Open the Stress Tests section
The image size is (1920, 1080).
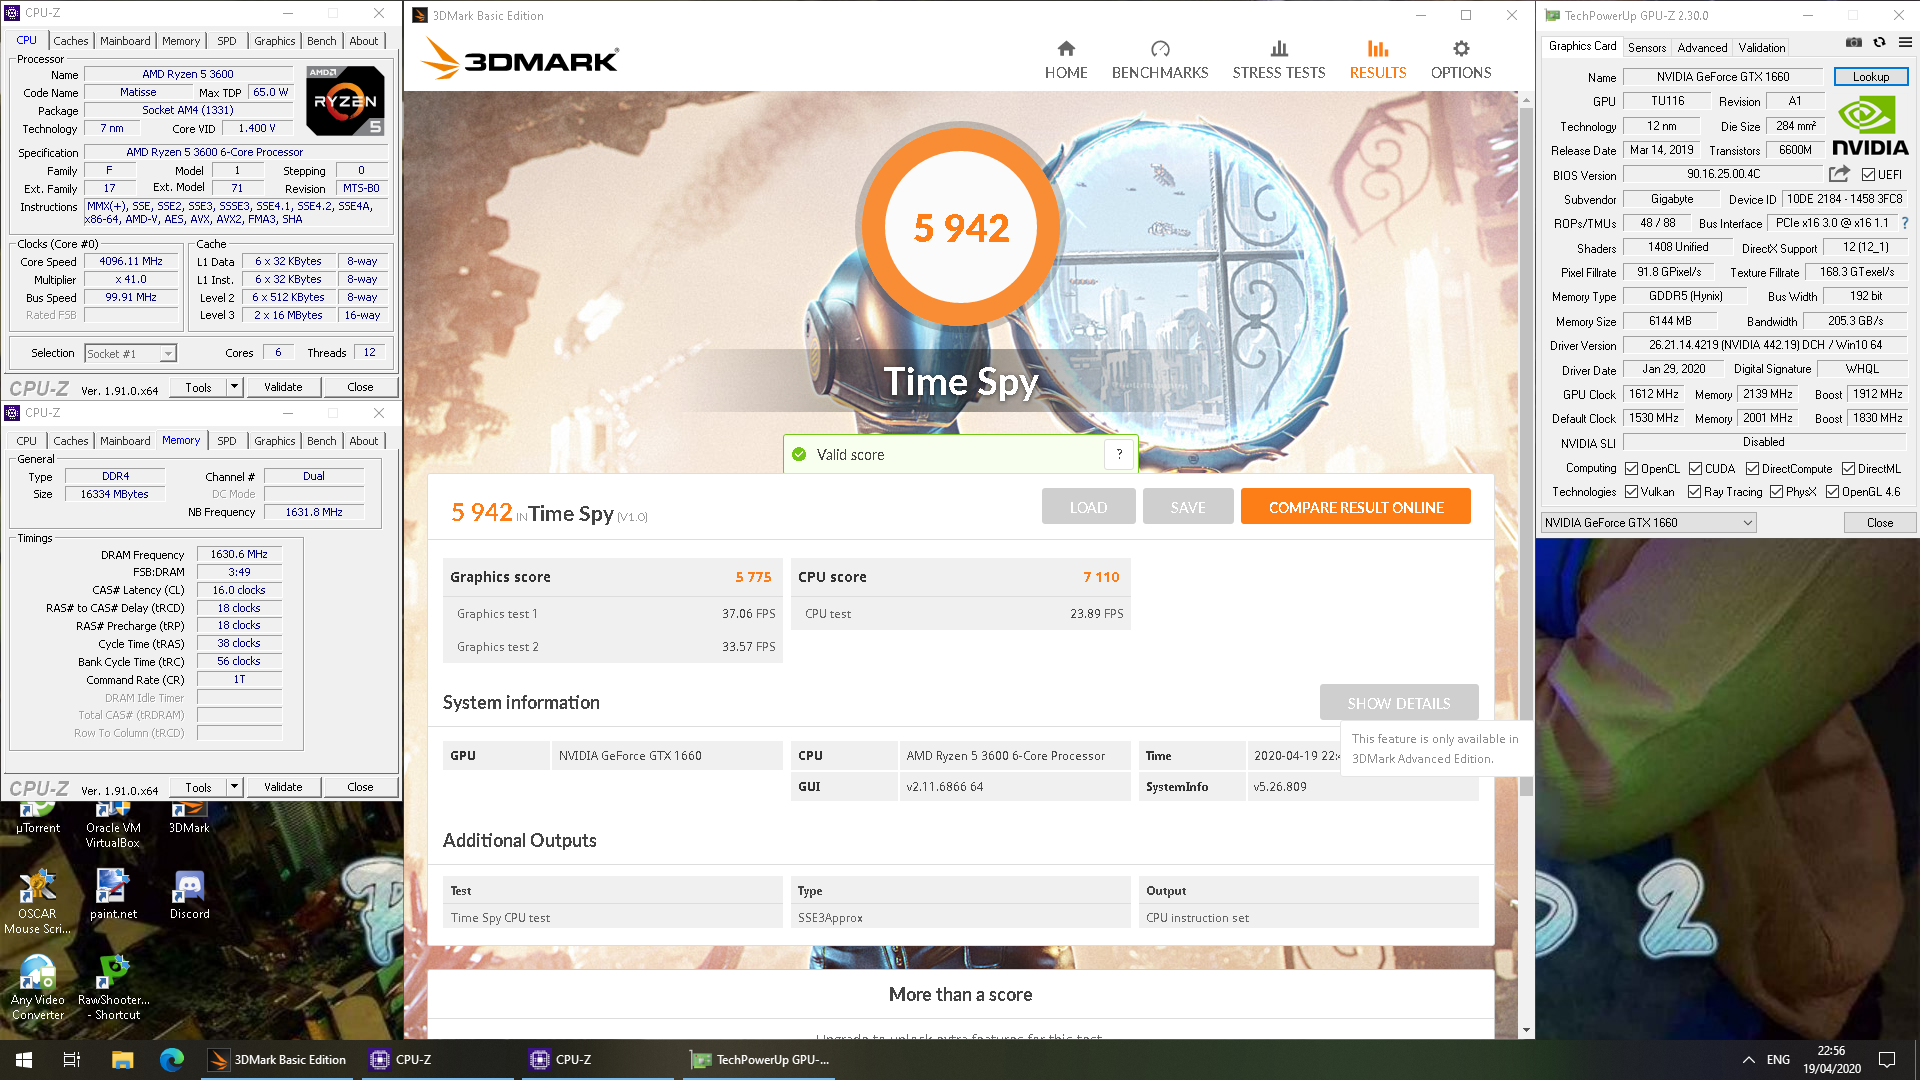[x=1278, y=61]
